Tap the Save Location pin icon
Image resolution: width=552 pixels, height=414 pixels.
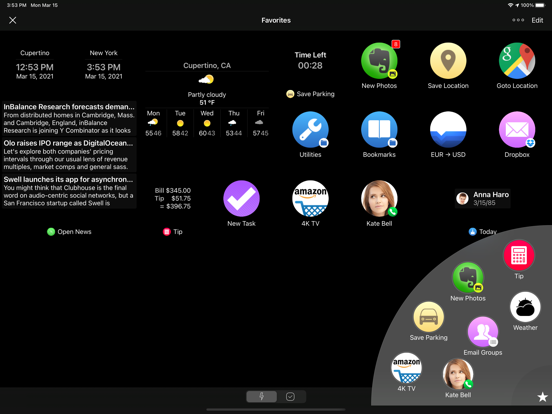pyautogui.click(x=448, y=61)
